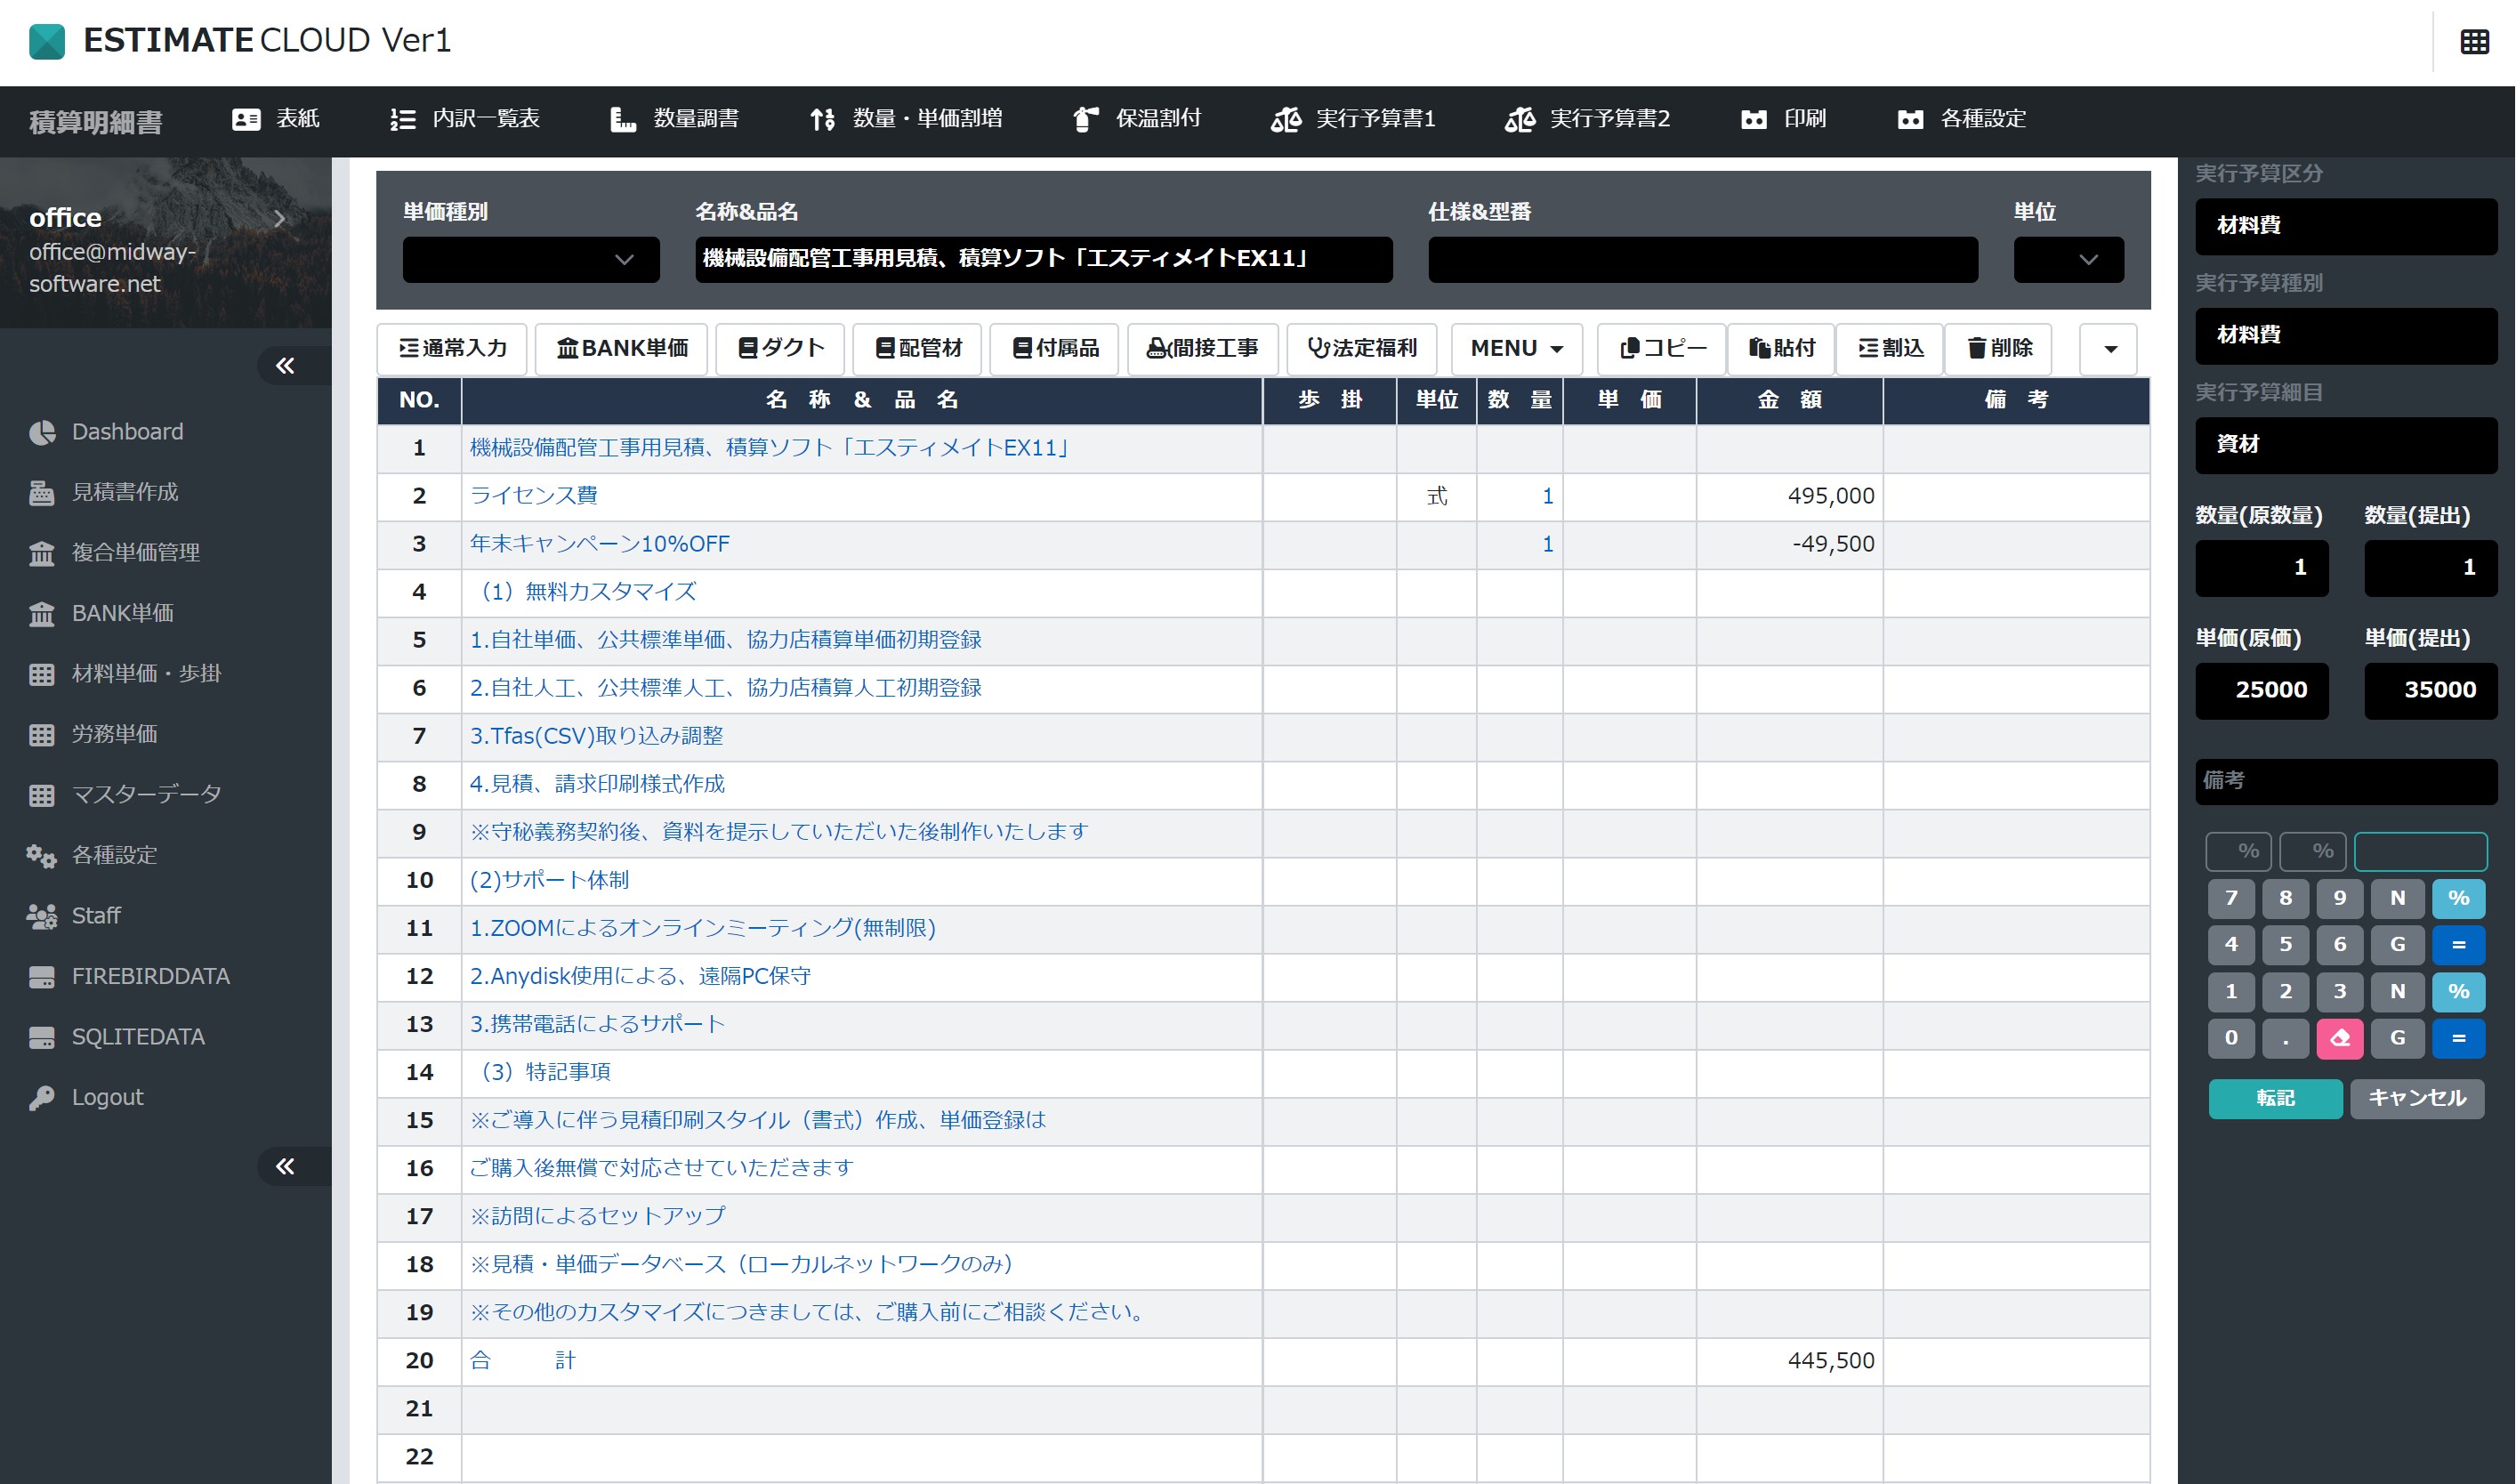Click the 割込 insert row button
The image size is (2516, 1484).
coord(1890,349)
